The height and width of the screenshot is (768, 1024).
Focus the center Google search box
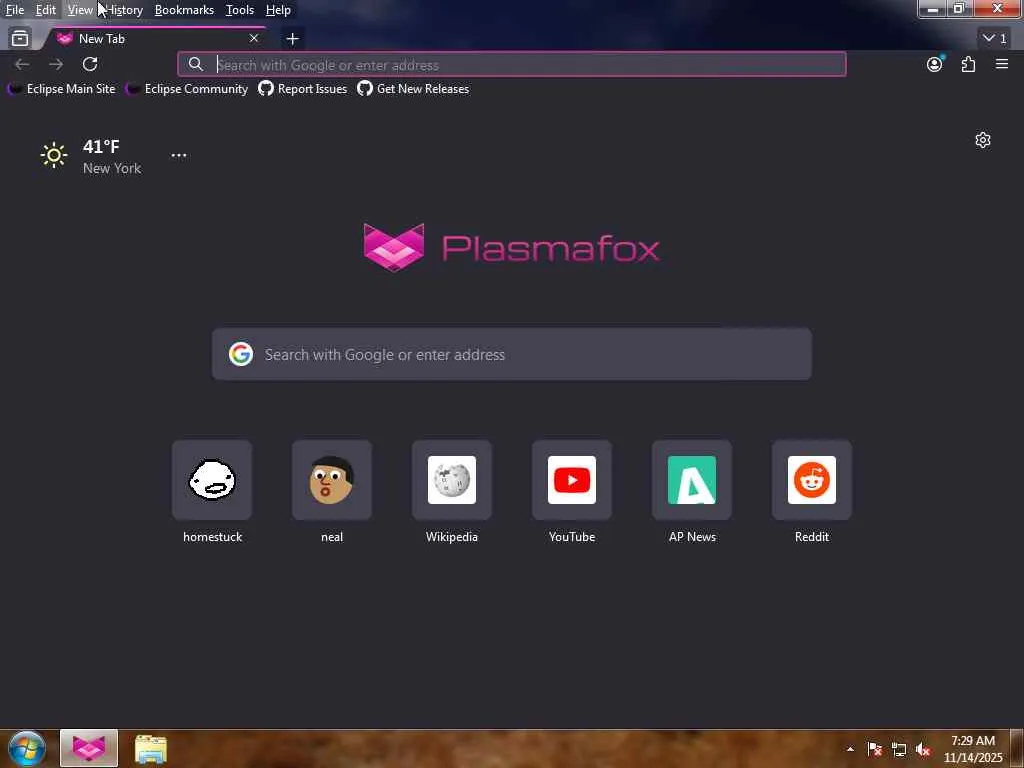tap(512, 354)
